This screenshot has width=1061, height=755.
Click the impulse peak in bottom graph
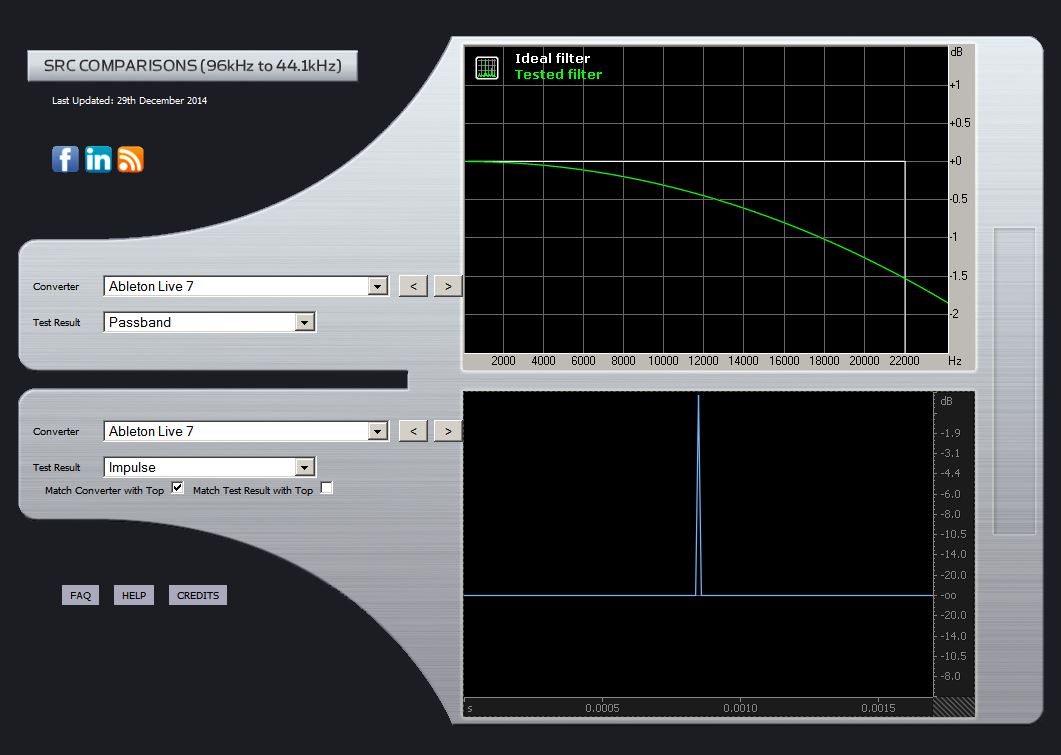[698, 495]
